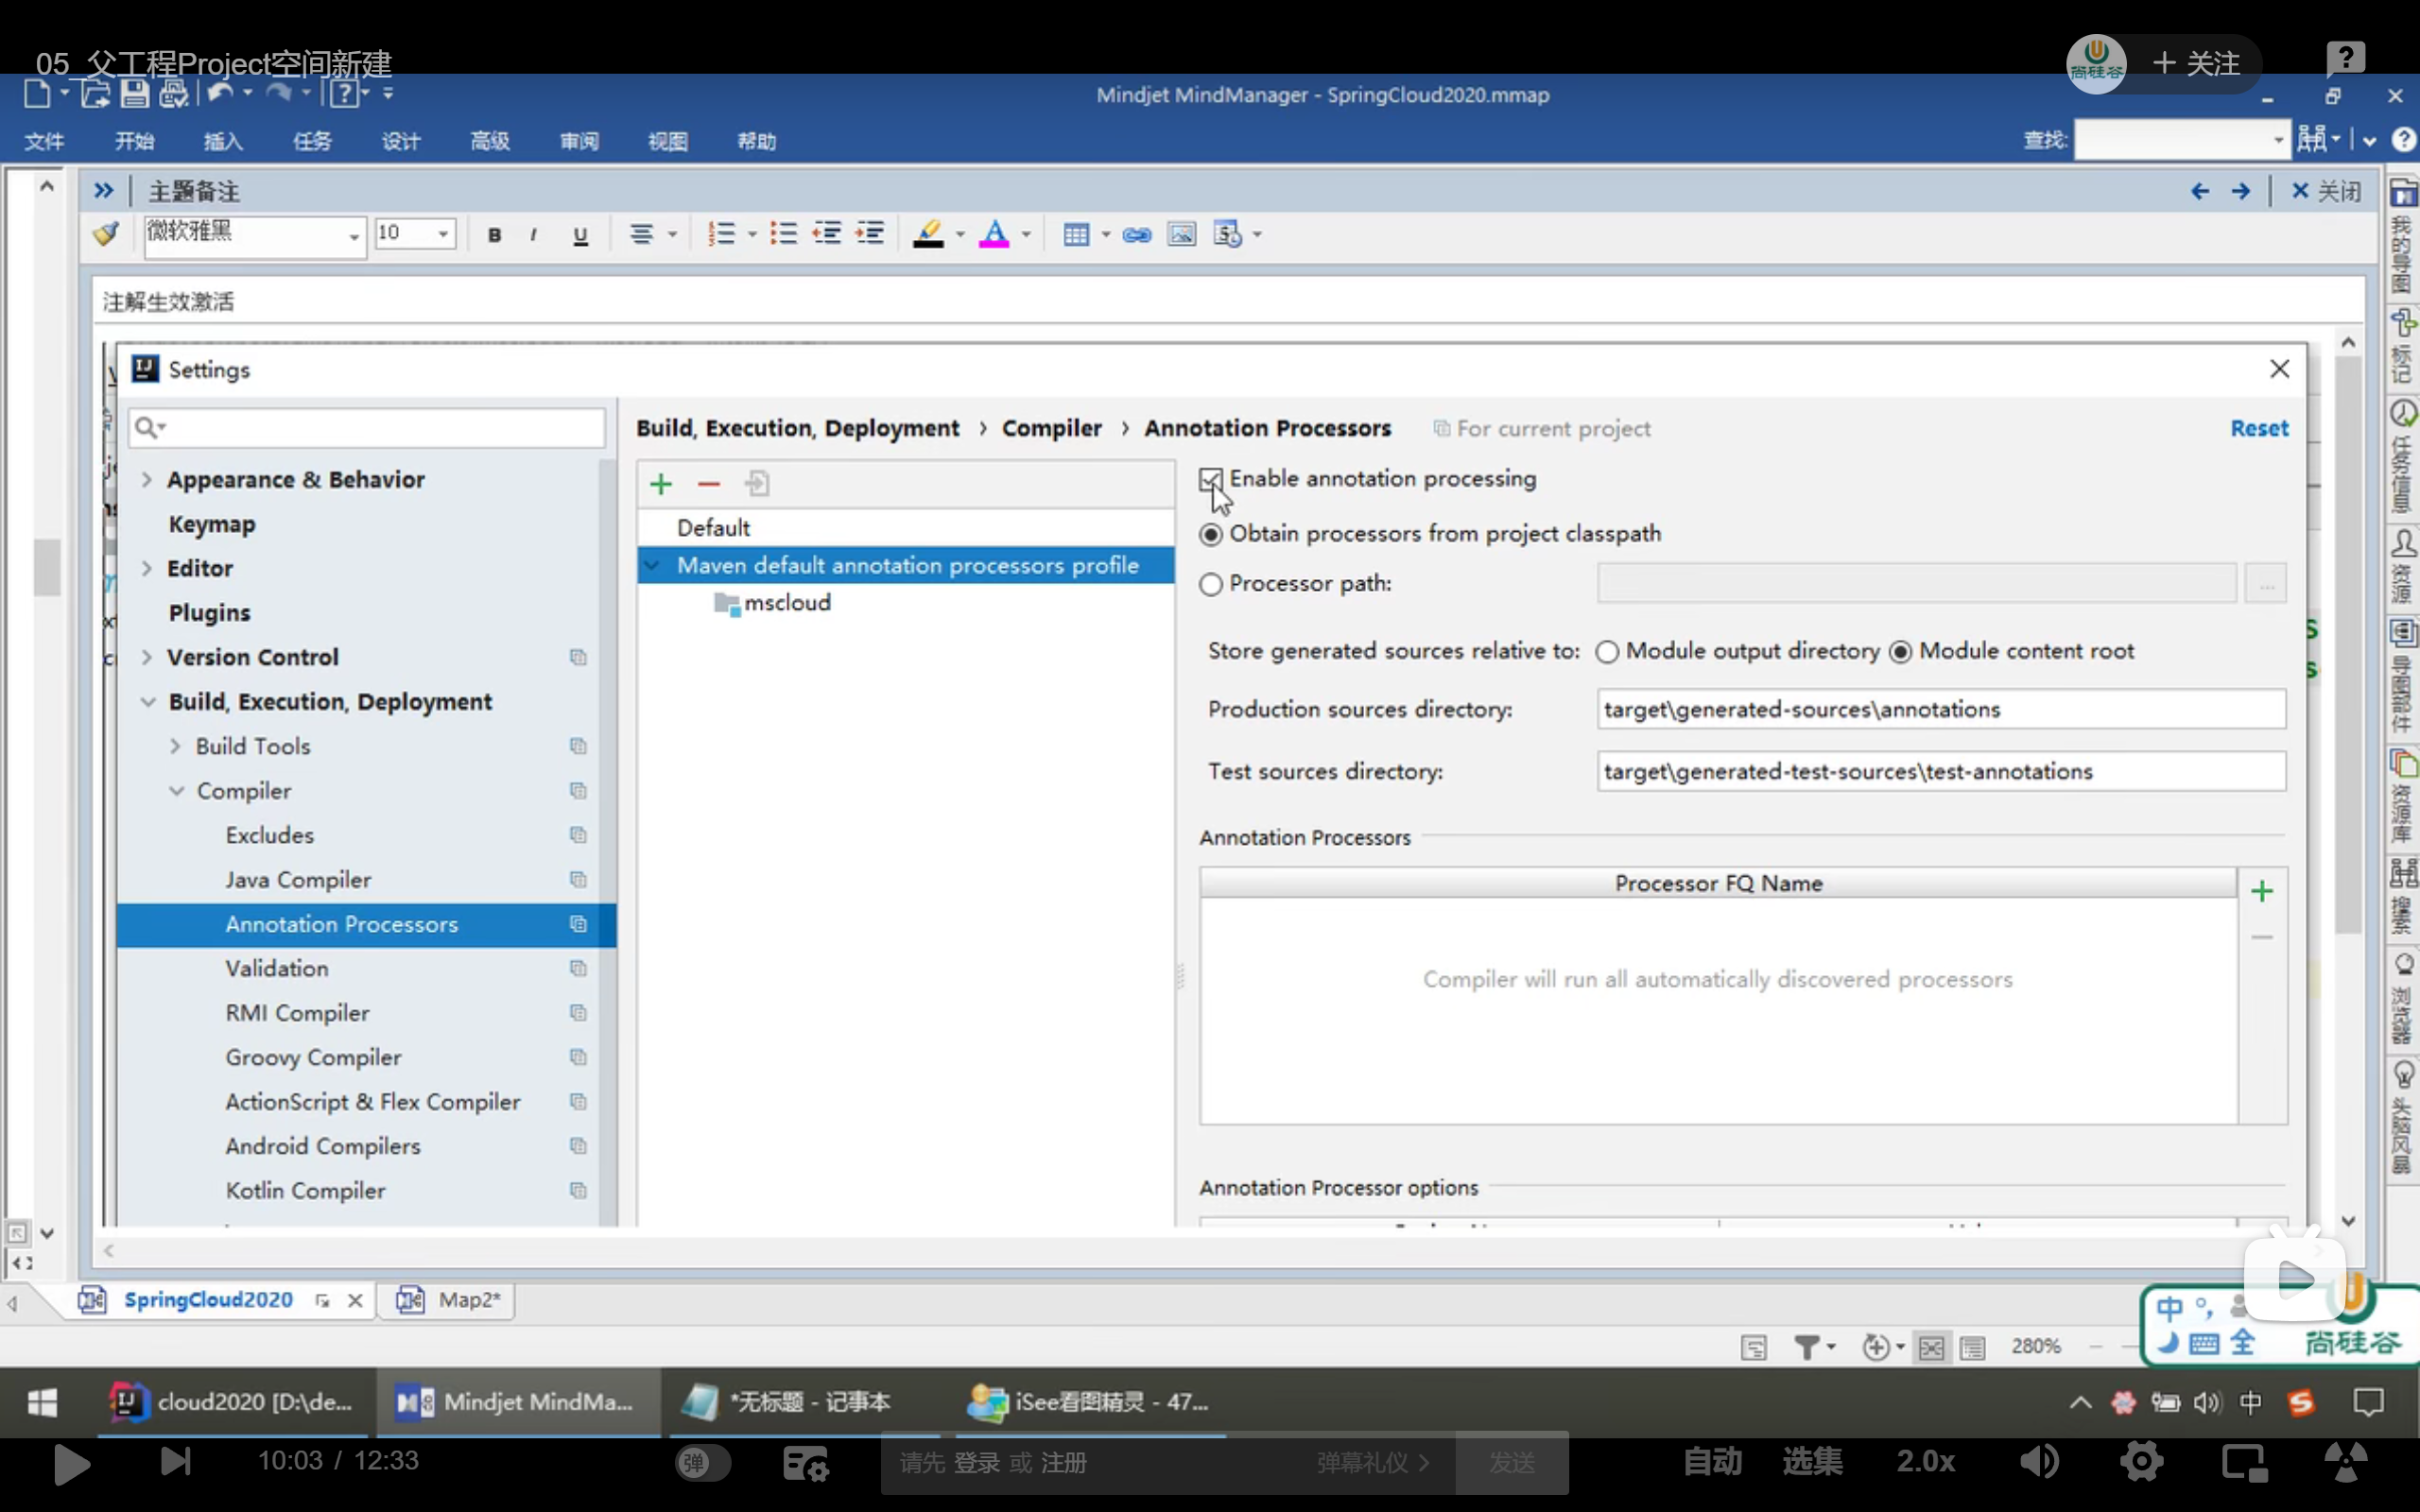Click the red minus to remove the profile
2420x1512 pixels.
coord(709,485)
